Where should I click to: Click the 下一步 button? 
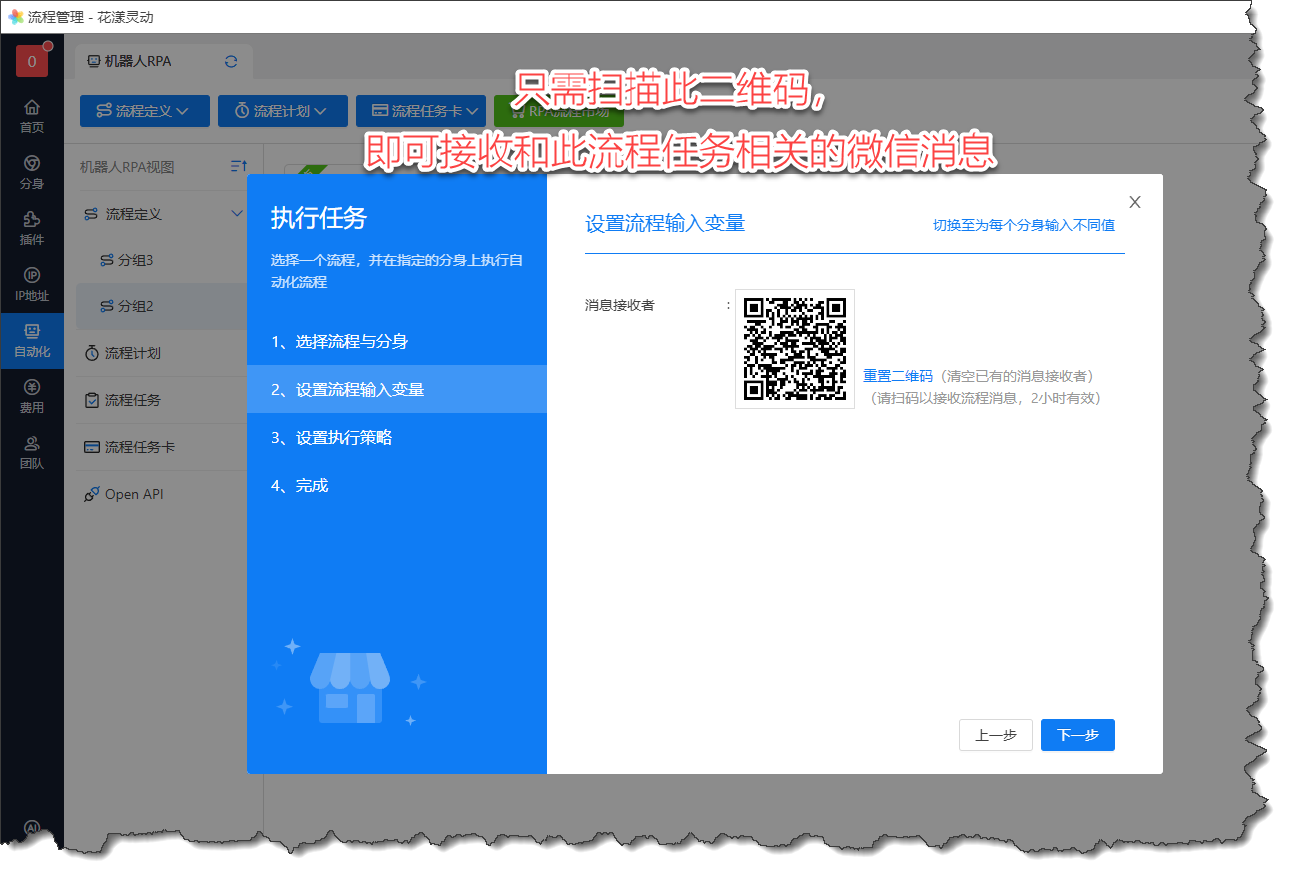(x=1078, y=735)
